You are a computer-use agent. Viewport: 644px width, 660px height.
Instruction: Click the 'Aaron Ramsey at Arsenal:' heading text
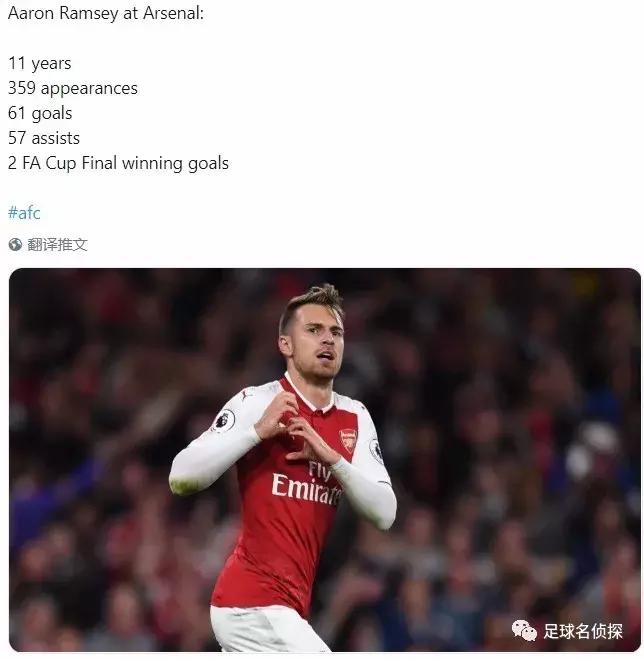pyautogui.click(x=106, y=16)
